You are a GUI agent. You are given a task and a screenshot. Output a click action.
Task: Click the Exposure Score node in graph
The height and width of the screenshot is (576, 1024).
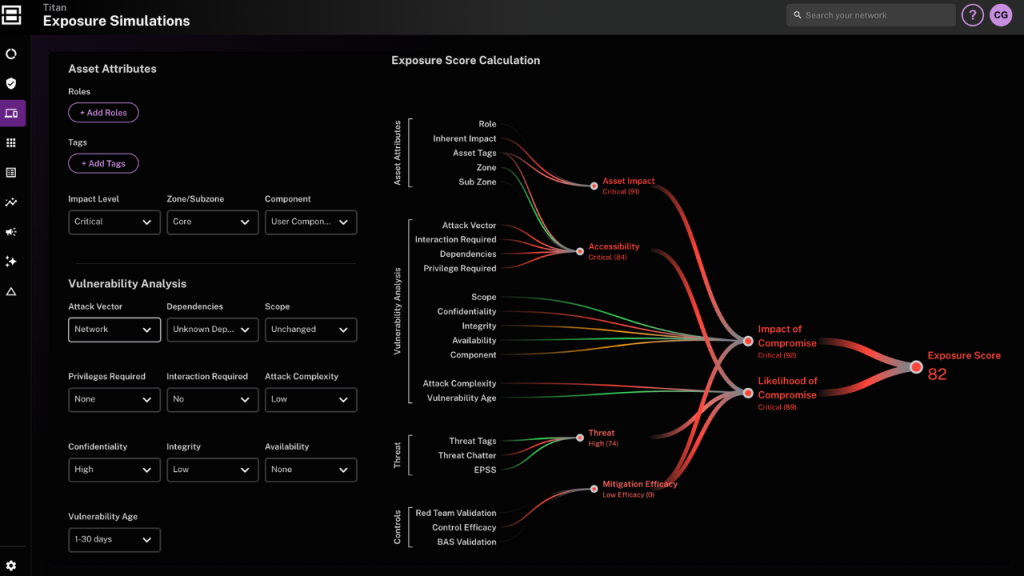(x=916, y=367)
